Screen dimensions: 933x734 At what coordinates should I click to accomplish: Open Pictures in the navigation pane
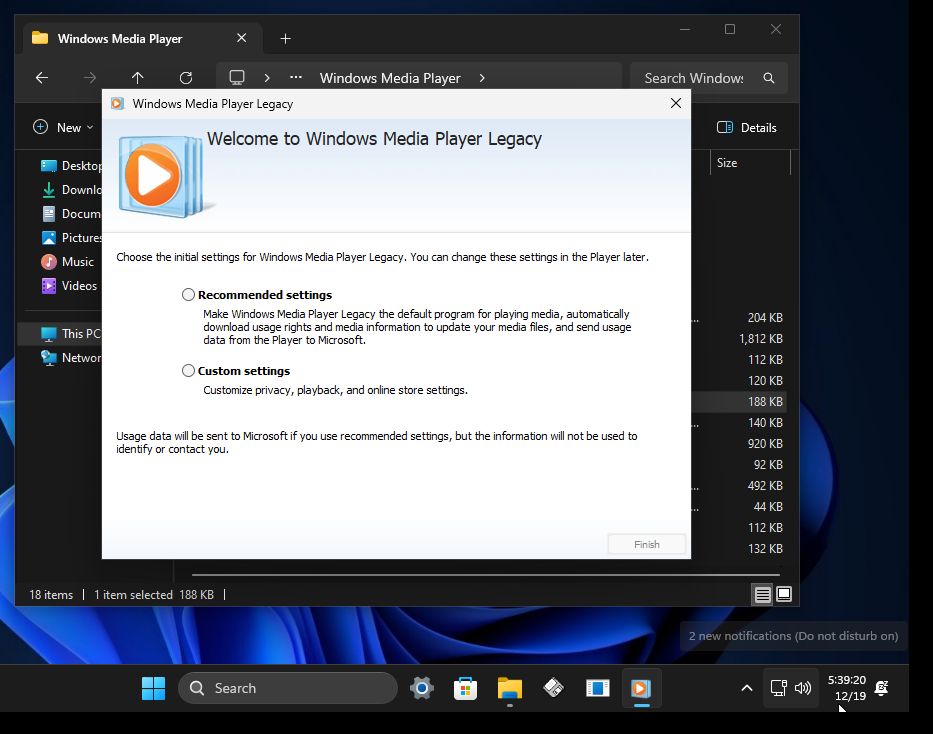pyautogui.click(x=71, y=237)
